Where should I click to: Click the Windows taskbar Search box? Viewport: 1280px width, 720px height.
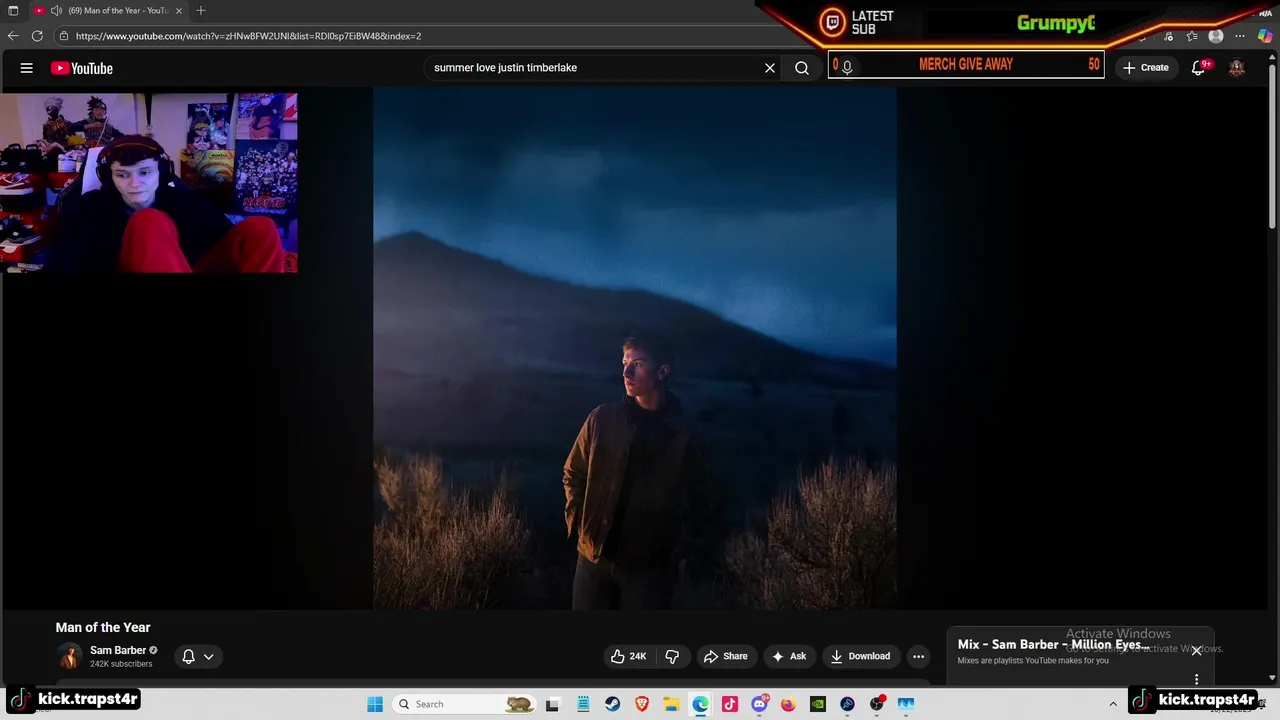coord(463,704)
